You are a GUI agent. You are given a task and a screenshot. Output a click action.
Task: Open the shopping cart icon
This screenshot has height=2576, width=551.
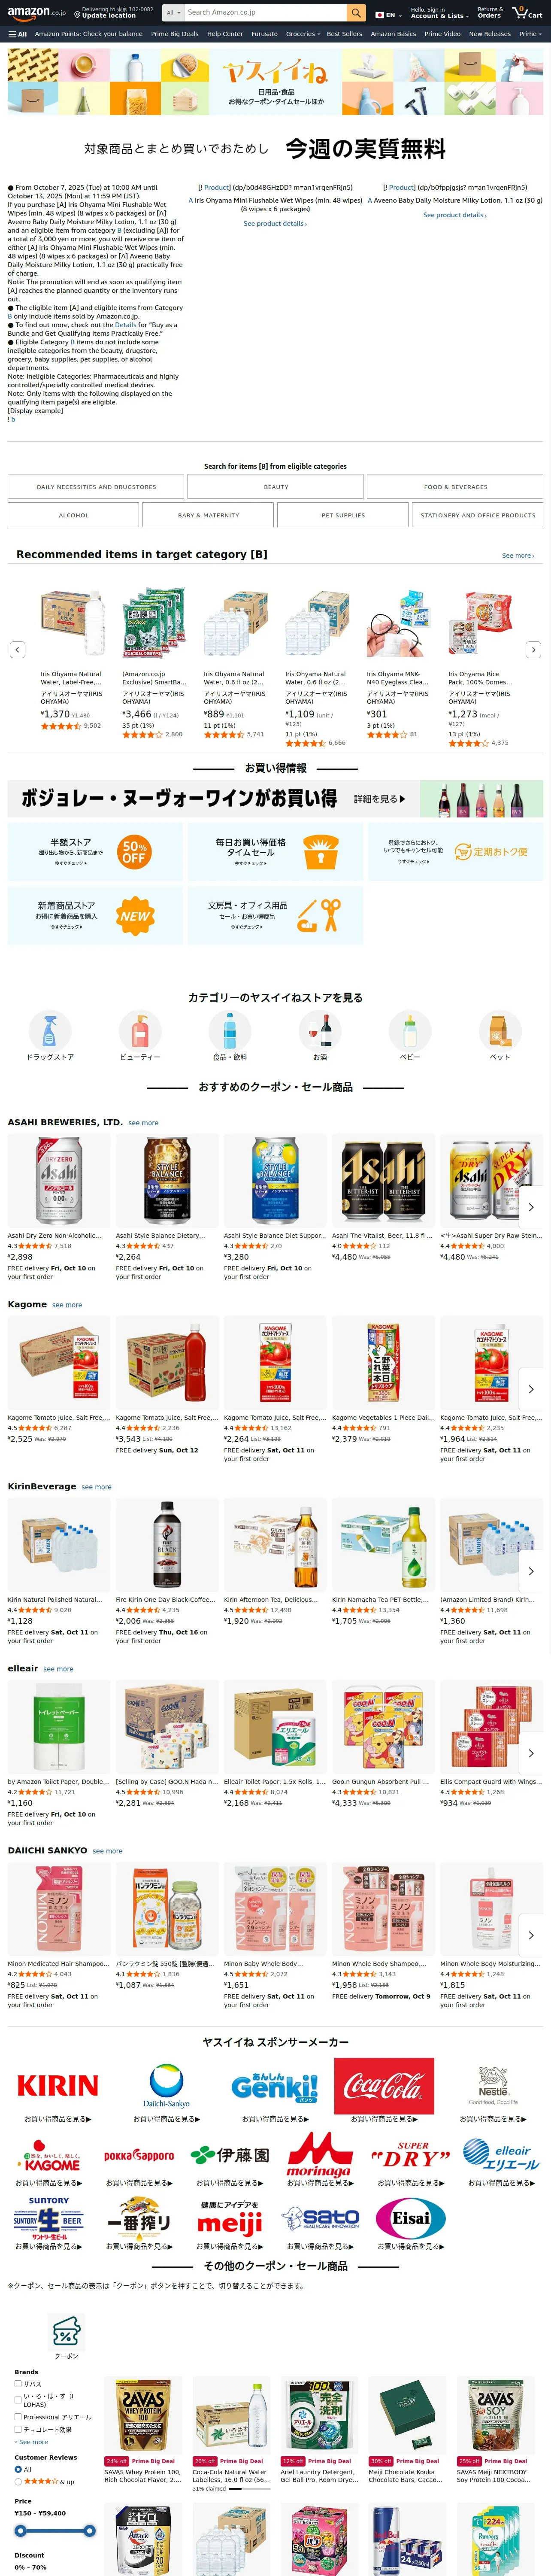[x=527, y=13]
